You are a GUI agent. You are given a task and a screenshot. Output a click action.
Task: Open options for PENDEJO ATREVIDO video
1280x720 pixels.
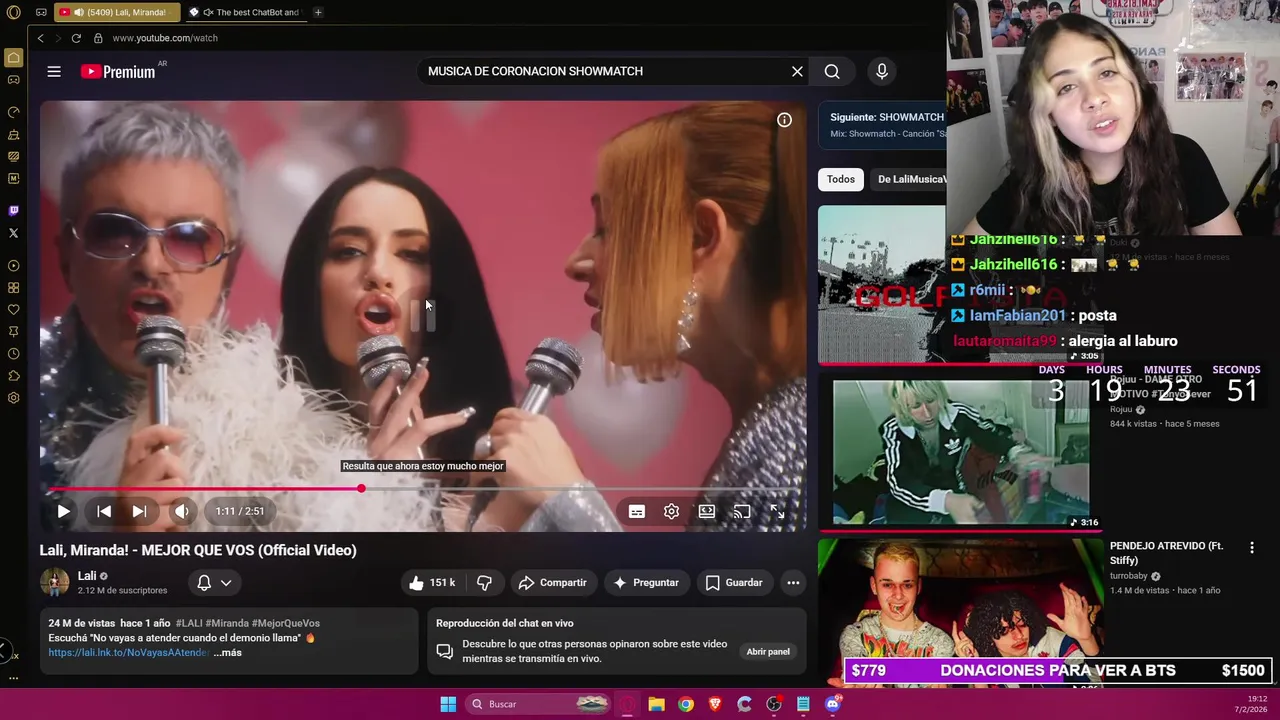(x=1251, y=547)
